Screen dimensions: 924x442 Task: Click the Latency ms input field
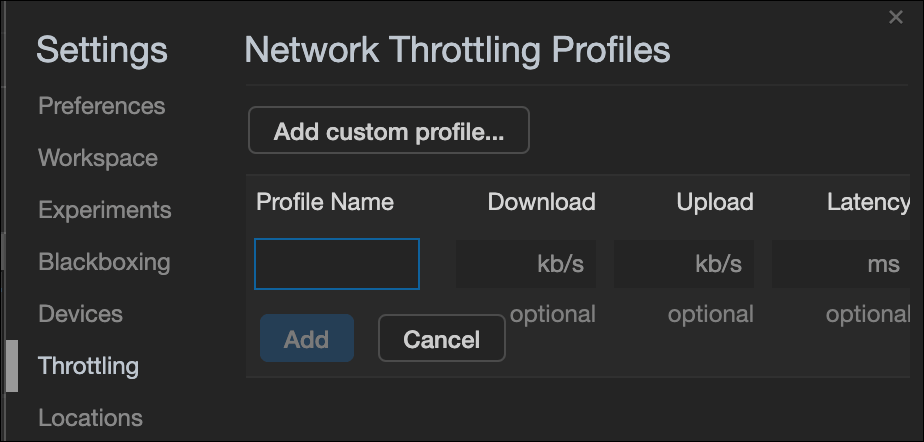coord(840,264)
